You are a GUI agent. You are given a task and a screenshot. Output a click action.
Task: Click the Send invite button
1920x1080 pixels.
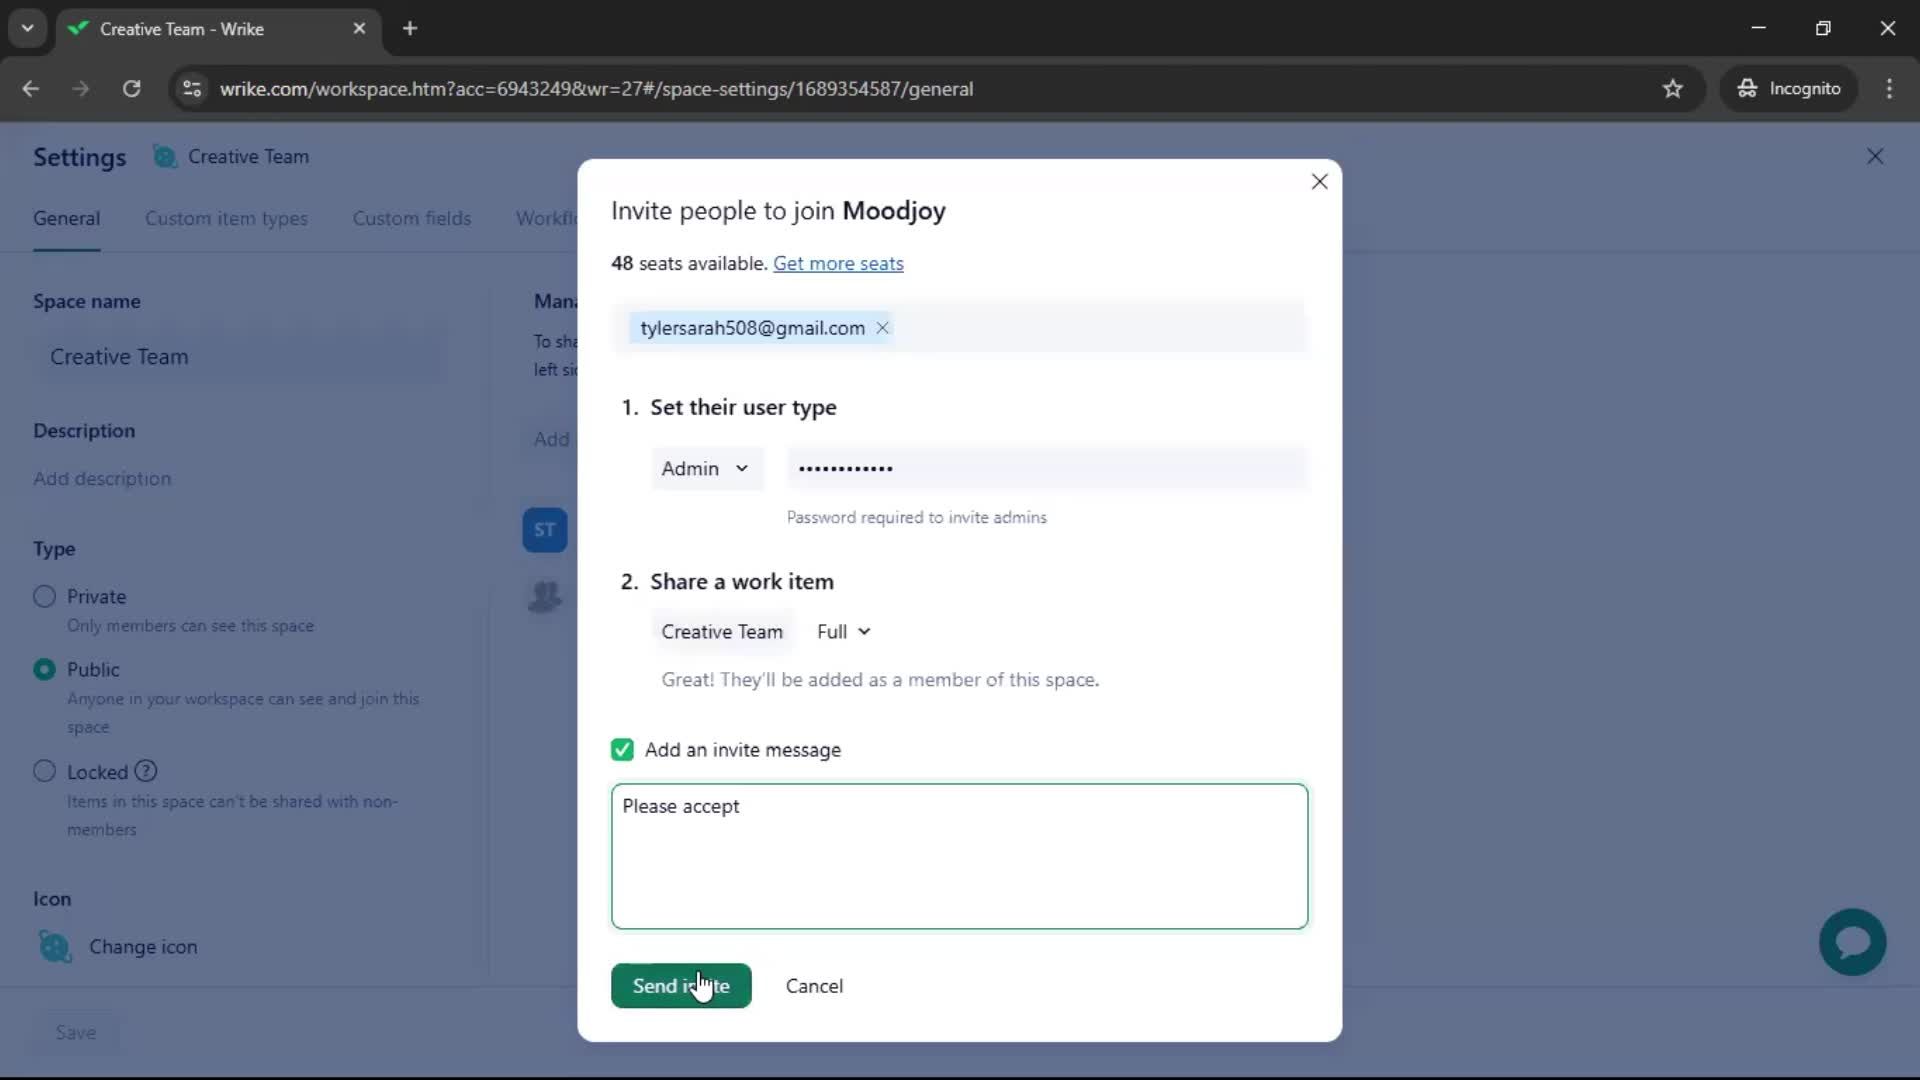point(681,986)
